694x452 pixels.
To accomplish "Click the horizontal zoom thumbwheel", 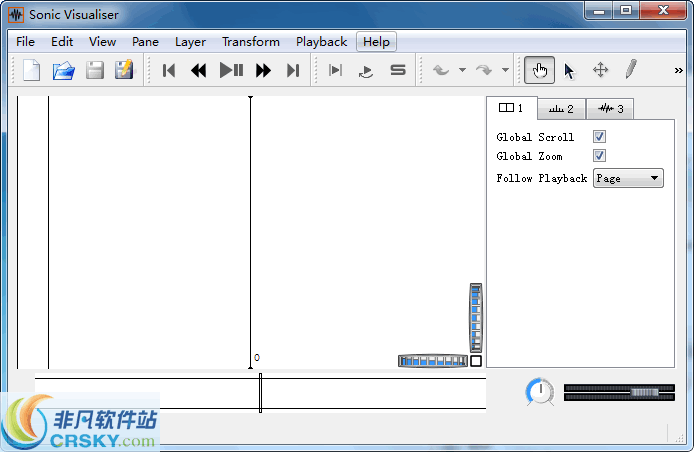I will (432, 361).
